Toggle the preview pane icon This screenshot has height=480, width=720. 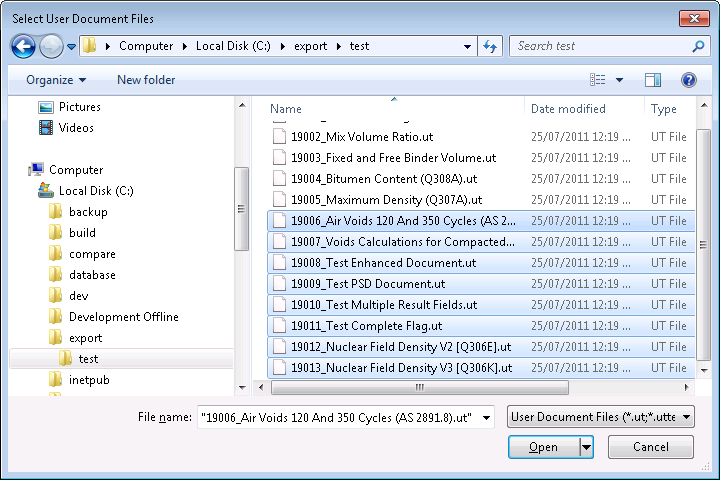pos(653,80)
